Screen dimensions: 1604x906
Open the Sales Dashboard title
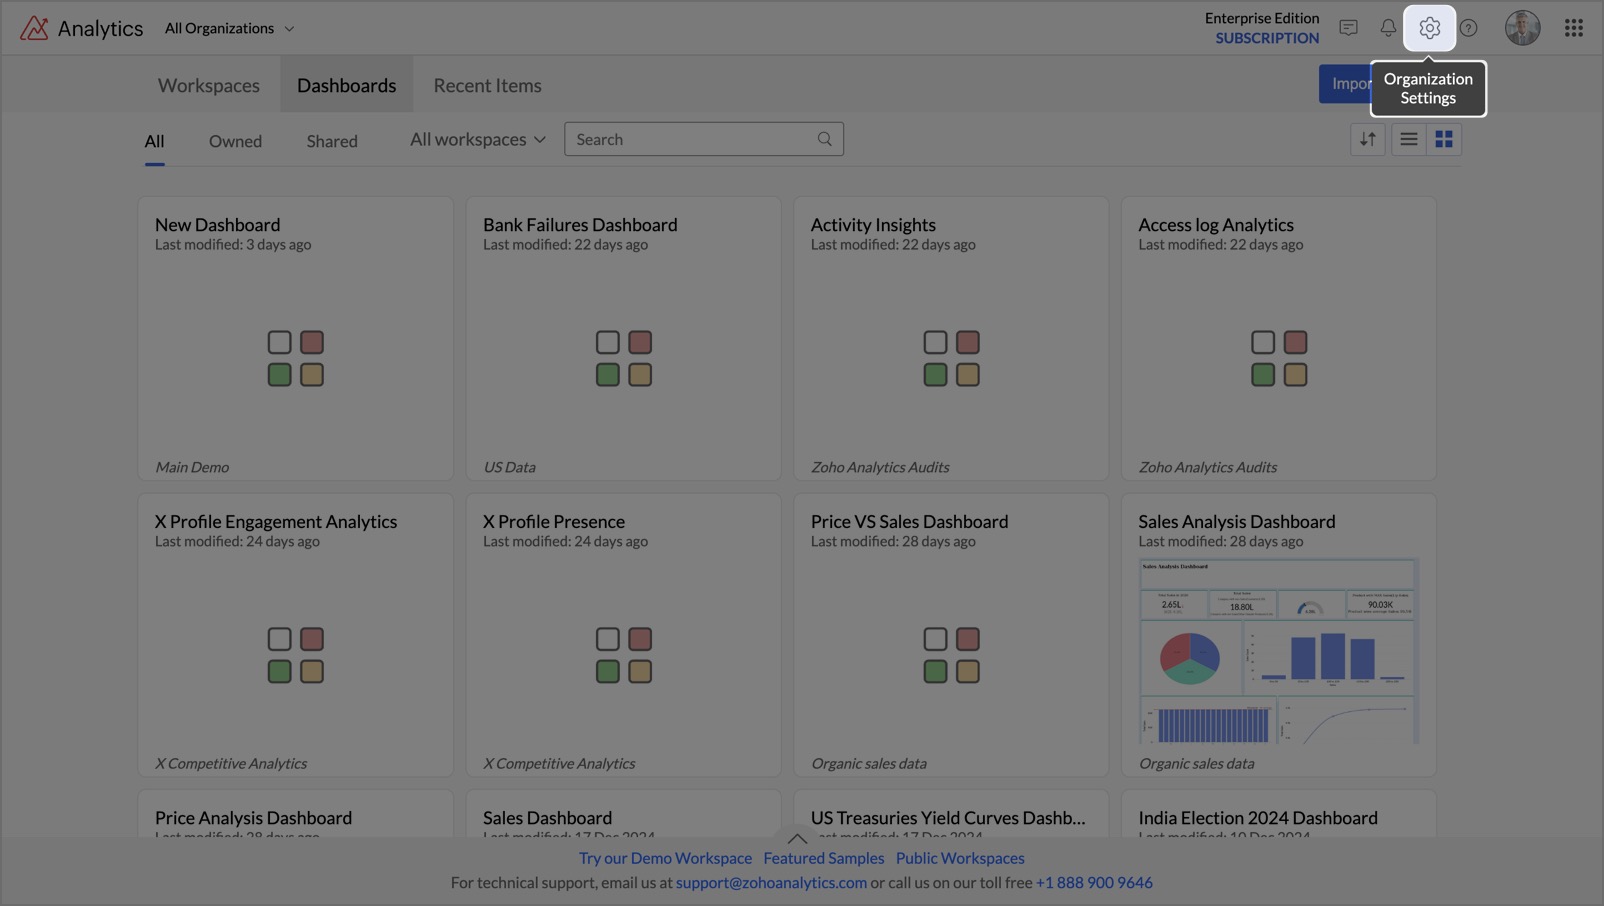coord(547,818)
